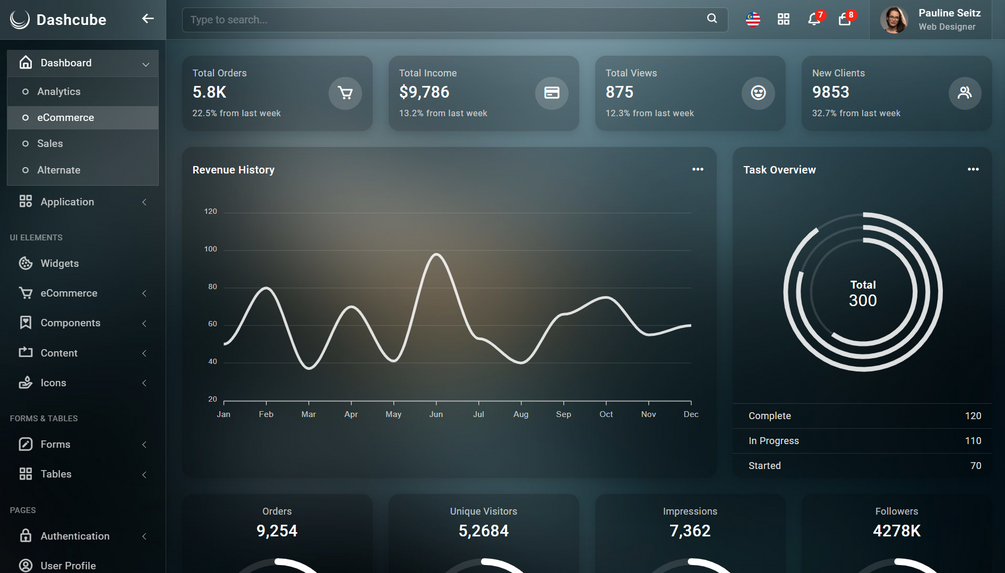Select the Analytics submenu item
Viewport: 1005px width, 573px height.
pyautogui.click(x=83, y=92)
